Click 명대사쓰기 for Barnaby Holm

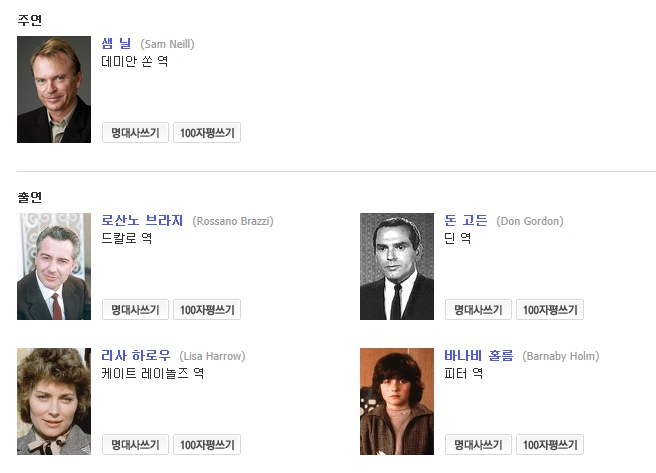click(x=478, y=445)
